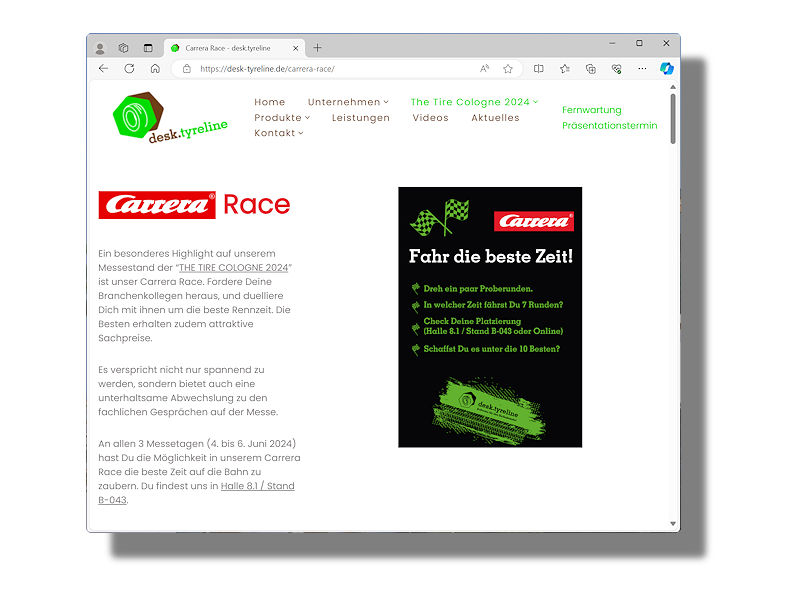The height and width of the screenshot is (600, 800).
Task: Open the Leistungen menu item
Action: [361, 118]
